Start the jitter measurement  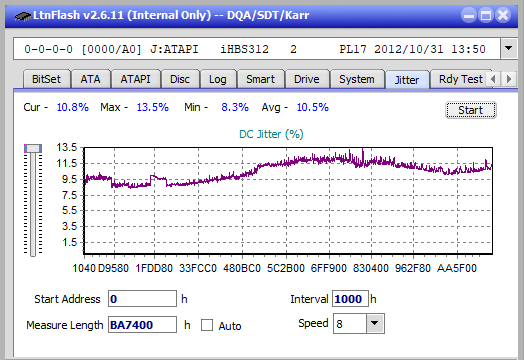471,110
